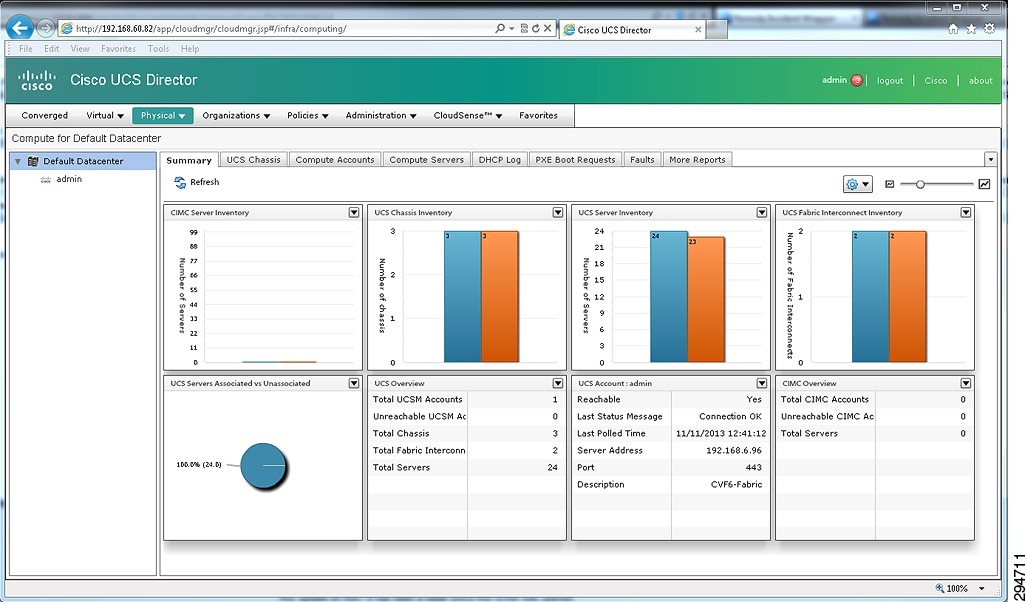Open UCS Servers Associated vs Unassociated menu
This screenshot has width=1026, height=602.
(354, 383)
